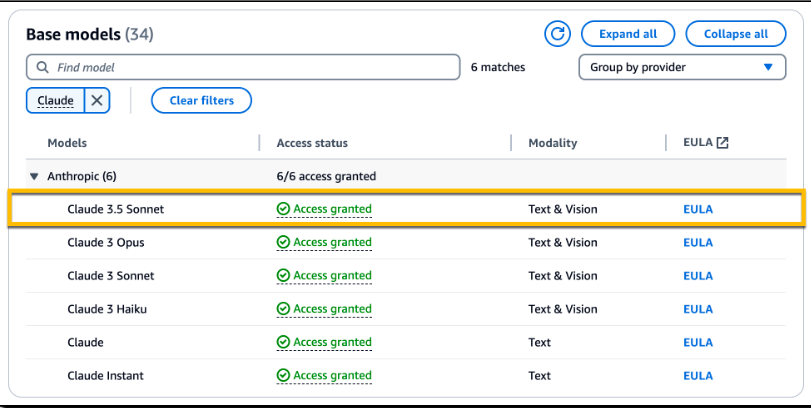Click Claude 3.5 Sonnet access granted checkmark
The width and height of the screenshot is (811, 408).
point(283,209)
